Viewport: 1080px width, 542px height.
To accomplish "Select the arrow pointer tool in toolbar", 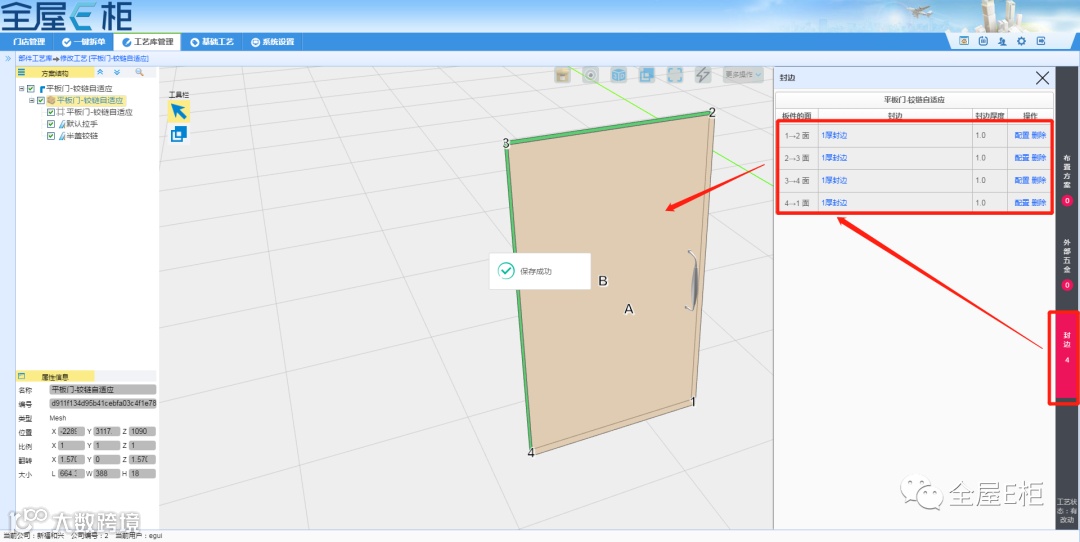I will (x=179, y=112).
